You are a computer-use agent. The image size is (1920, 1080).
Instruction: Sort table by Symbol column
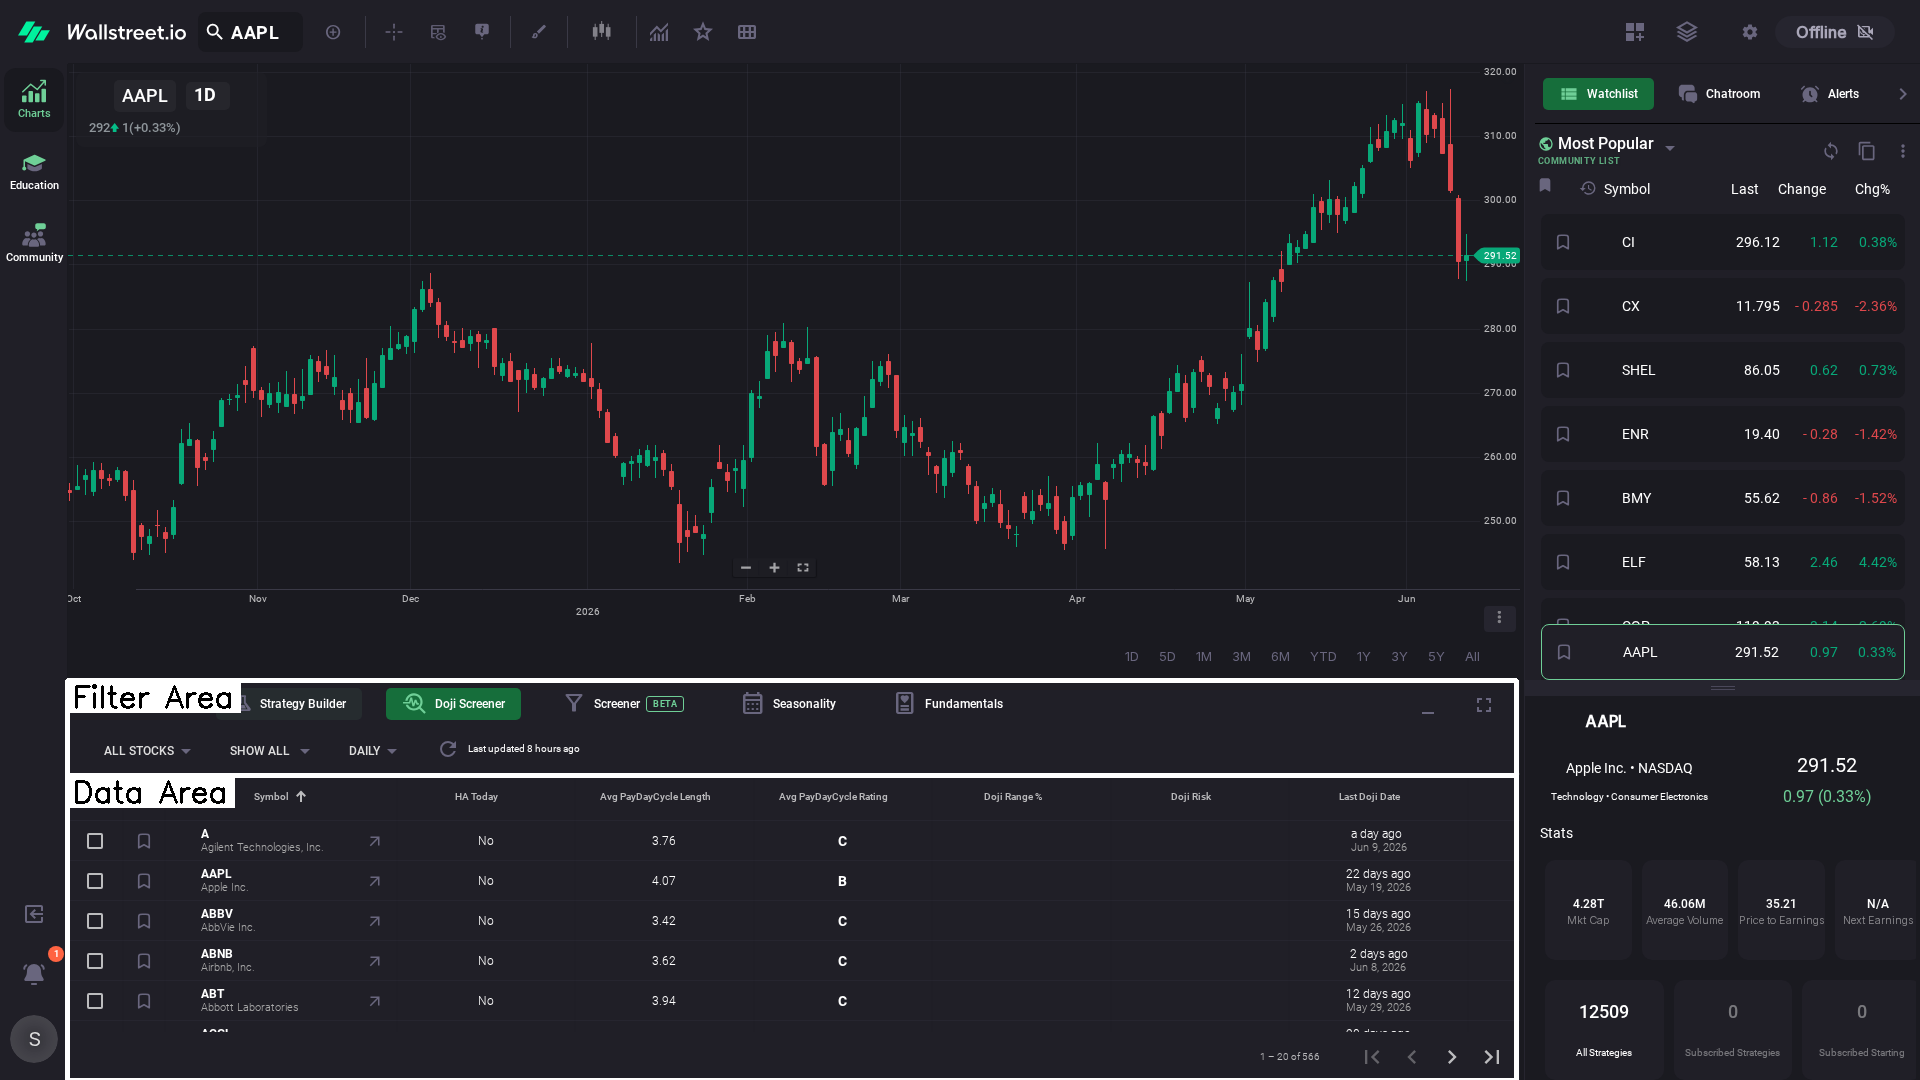click(280, 797)
